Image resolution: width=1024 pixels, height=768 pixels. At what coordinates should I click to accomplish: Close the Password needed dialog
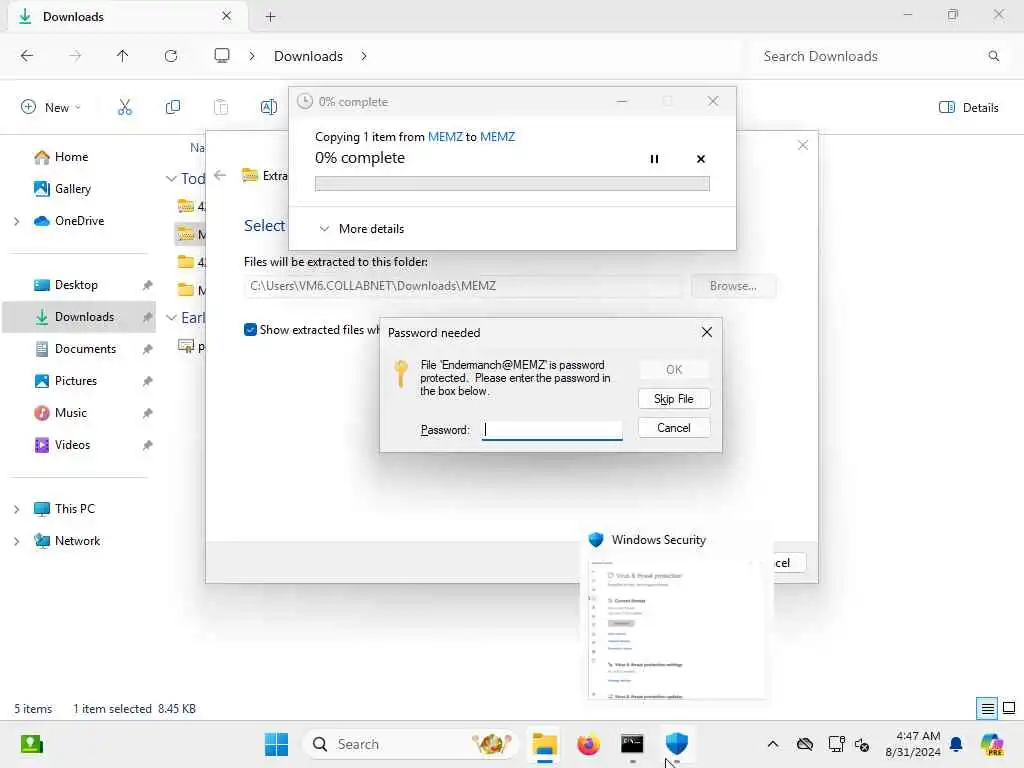[707, 332]
